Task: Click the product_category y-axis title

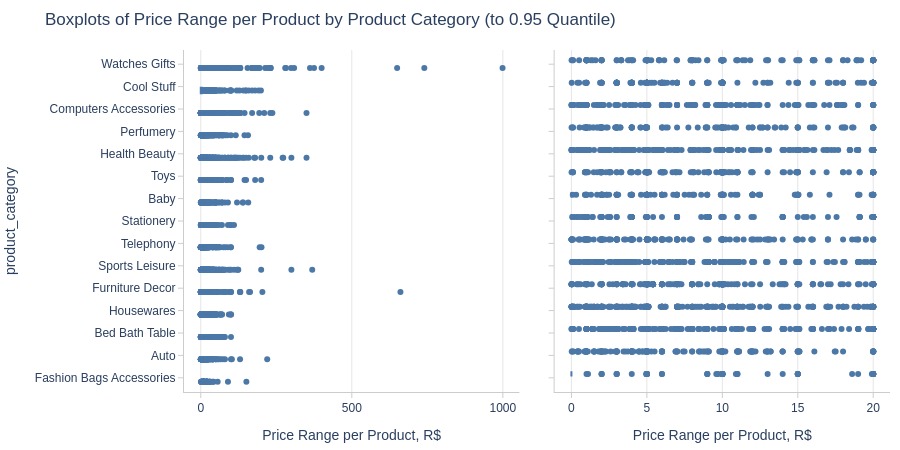Action: click(x=12, y=221)
